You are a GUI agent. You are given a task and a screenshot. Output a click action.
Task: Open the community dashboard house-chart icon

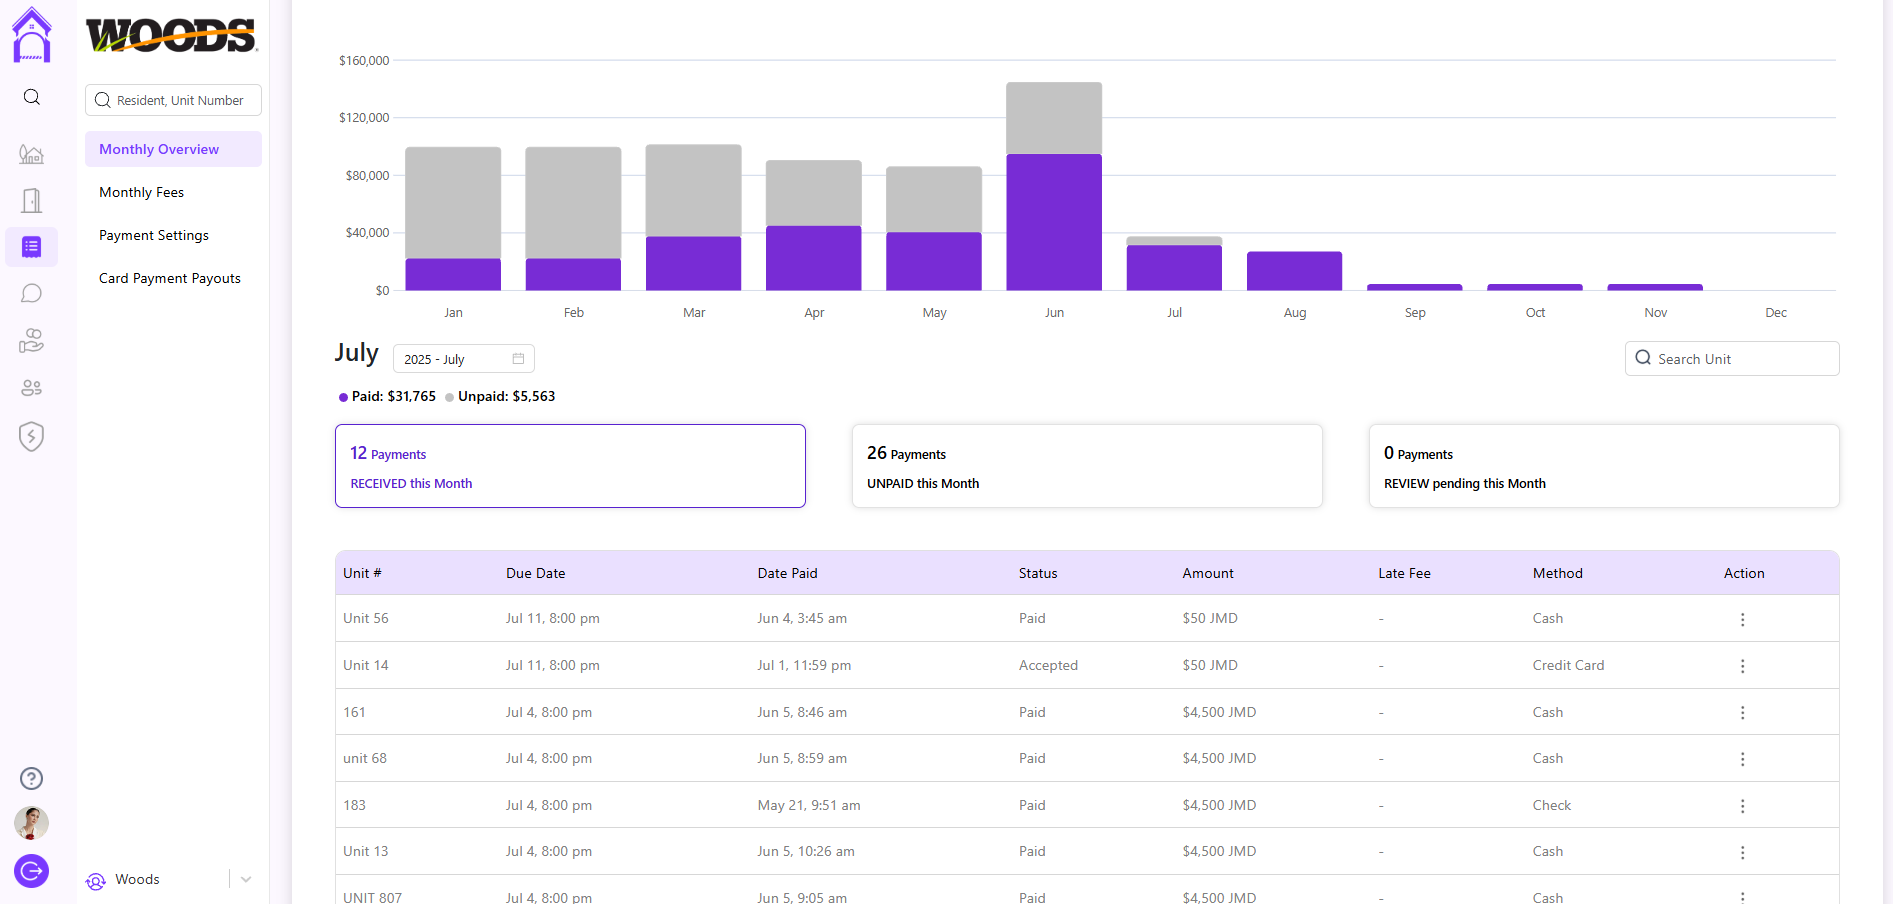[x=32, y=154]
